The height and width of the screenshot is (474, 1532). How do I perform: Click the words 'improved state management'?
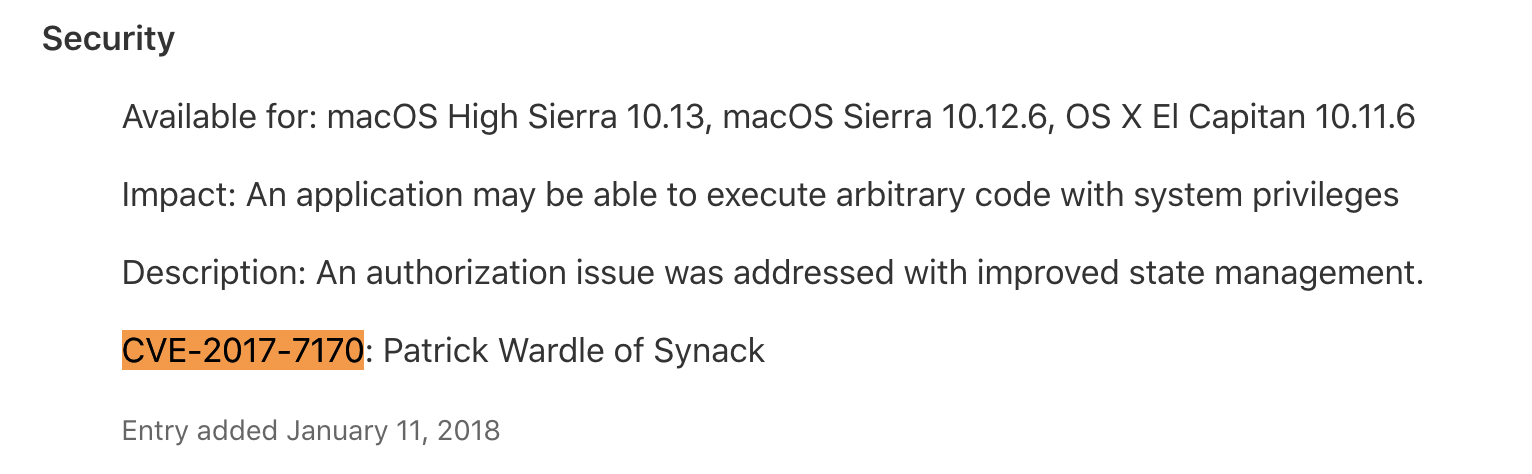coord(1199,273)
